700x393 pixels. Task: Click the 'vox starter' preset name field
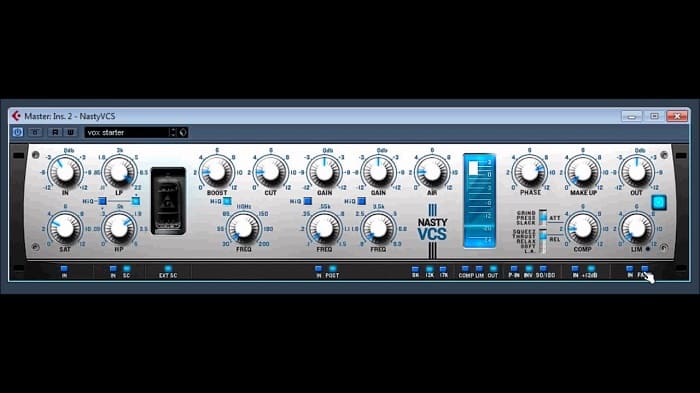click(126, 132)
